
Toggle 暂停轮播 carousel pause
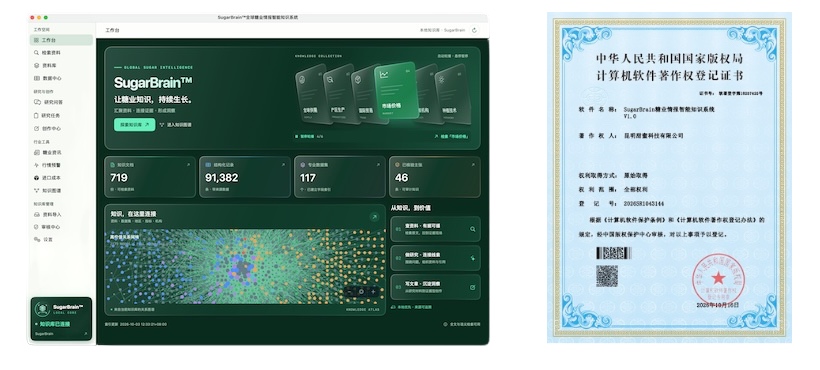(309, 136)
